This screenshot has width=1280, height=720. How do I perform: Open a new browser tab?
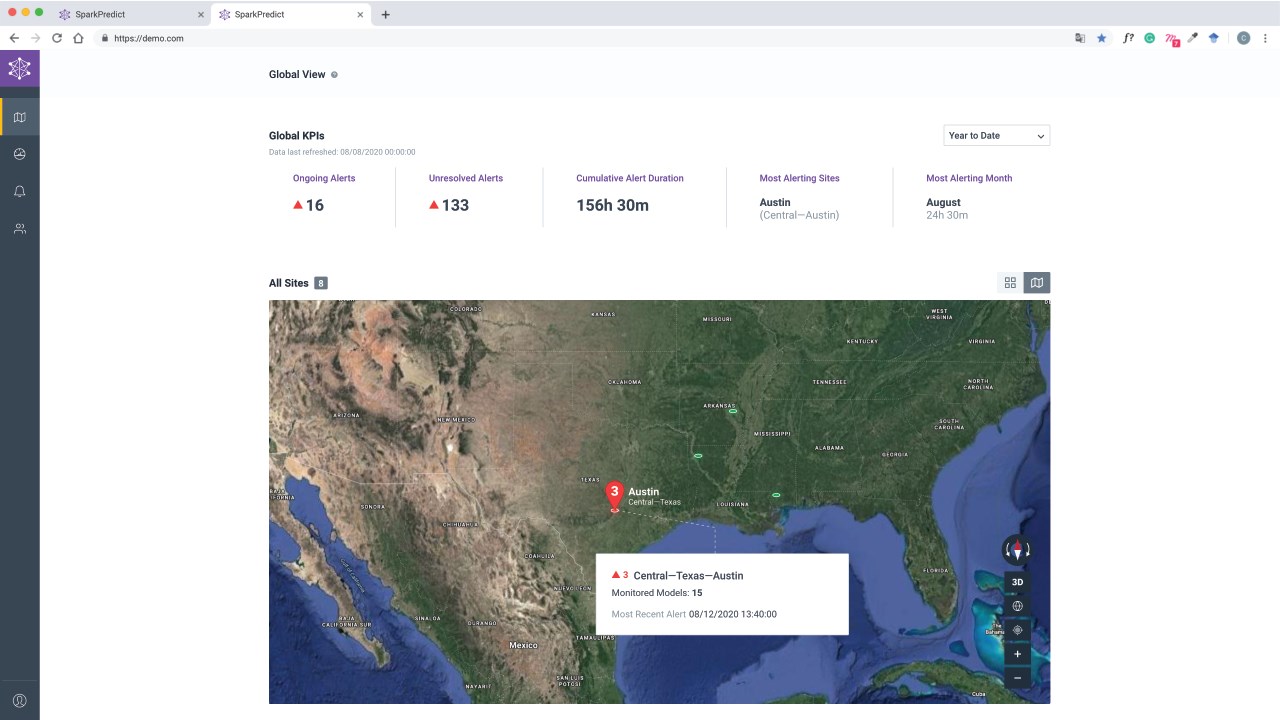[386, 15]
